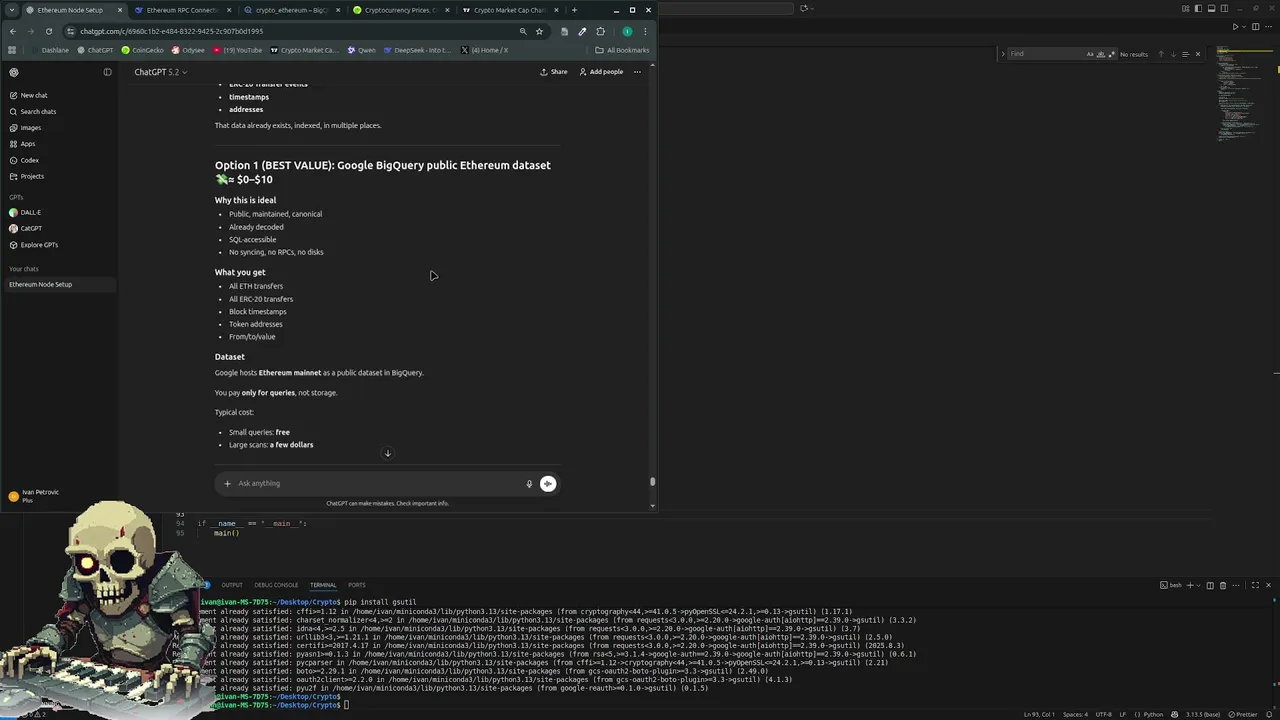Screen dimensions: 1280x720
Task: Open the DALL-E GPT
Action: tap(25, 212)
